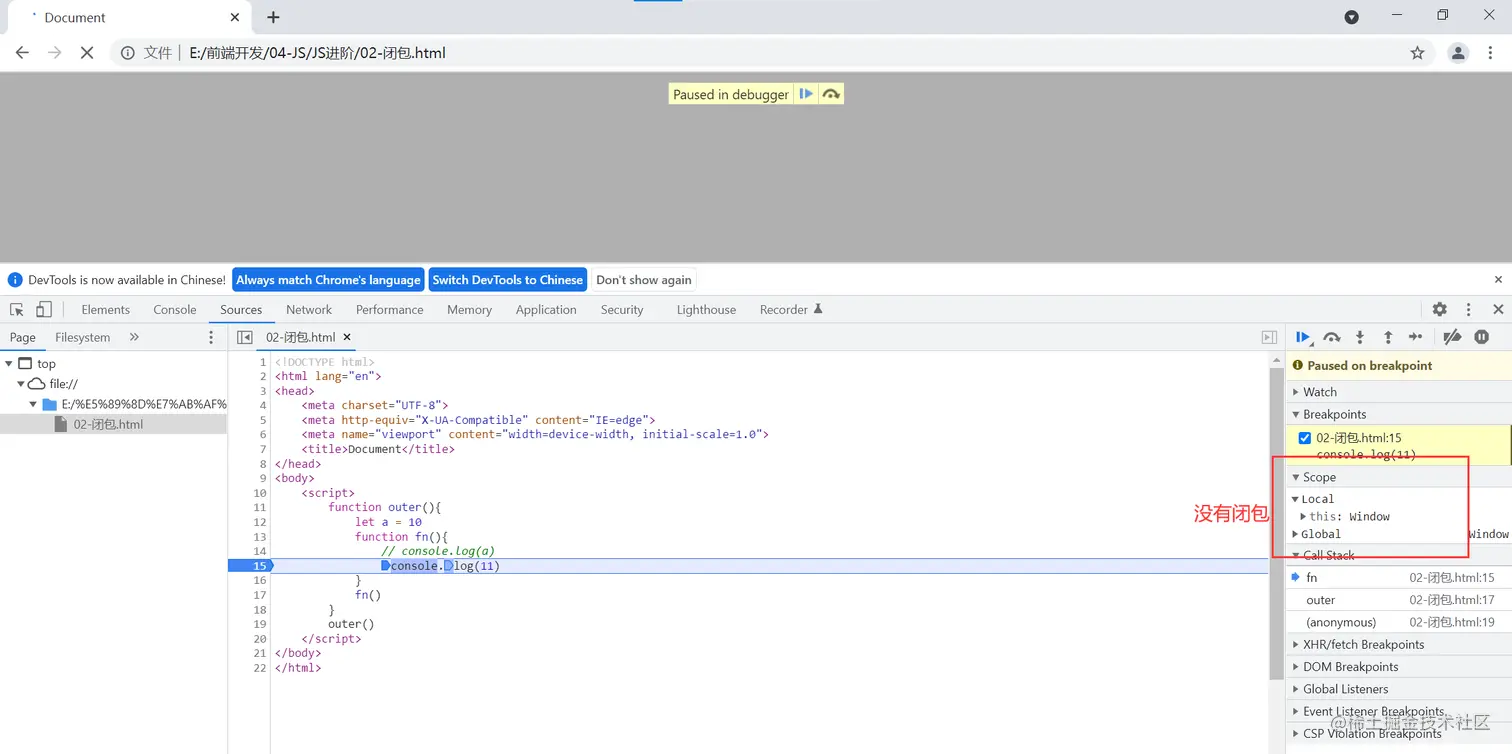
Task: Toggle pause on exceptions icon
Action: (x=1482, y=338)
